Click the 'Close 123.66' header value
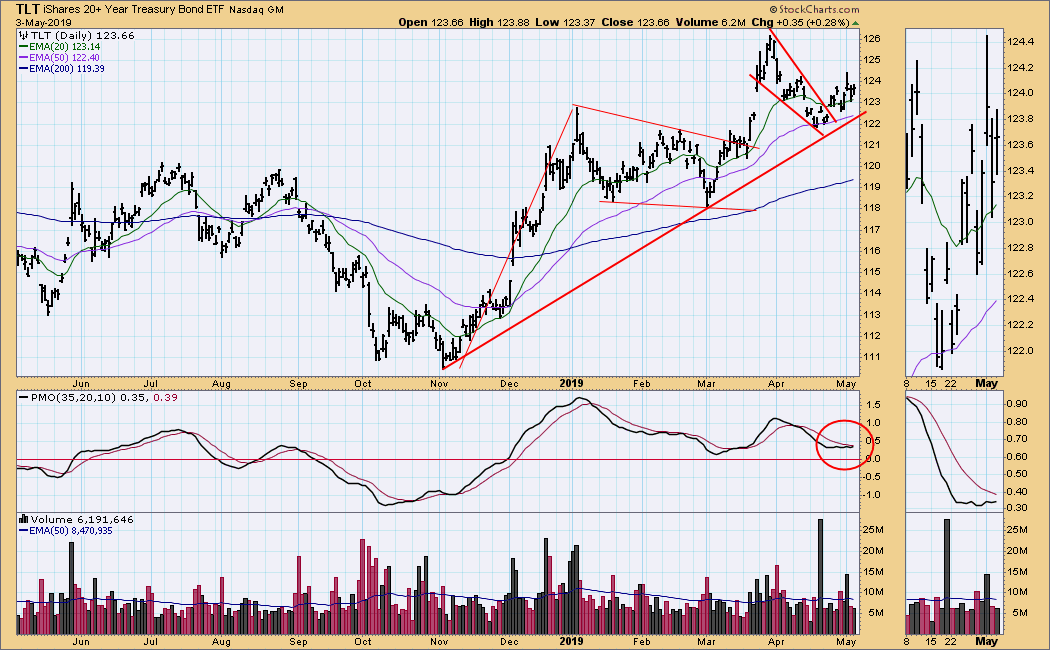The width and height of the screenshot is (1050, 650). (635, 22)
